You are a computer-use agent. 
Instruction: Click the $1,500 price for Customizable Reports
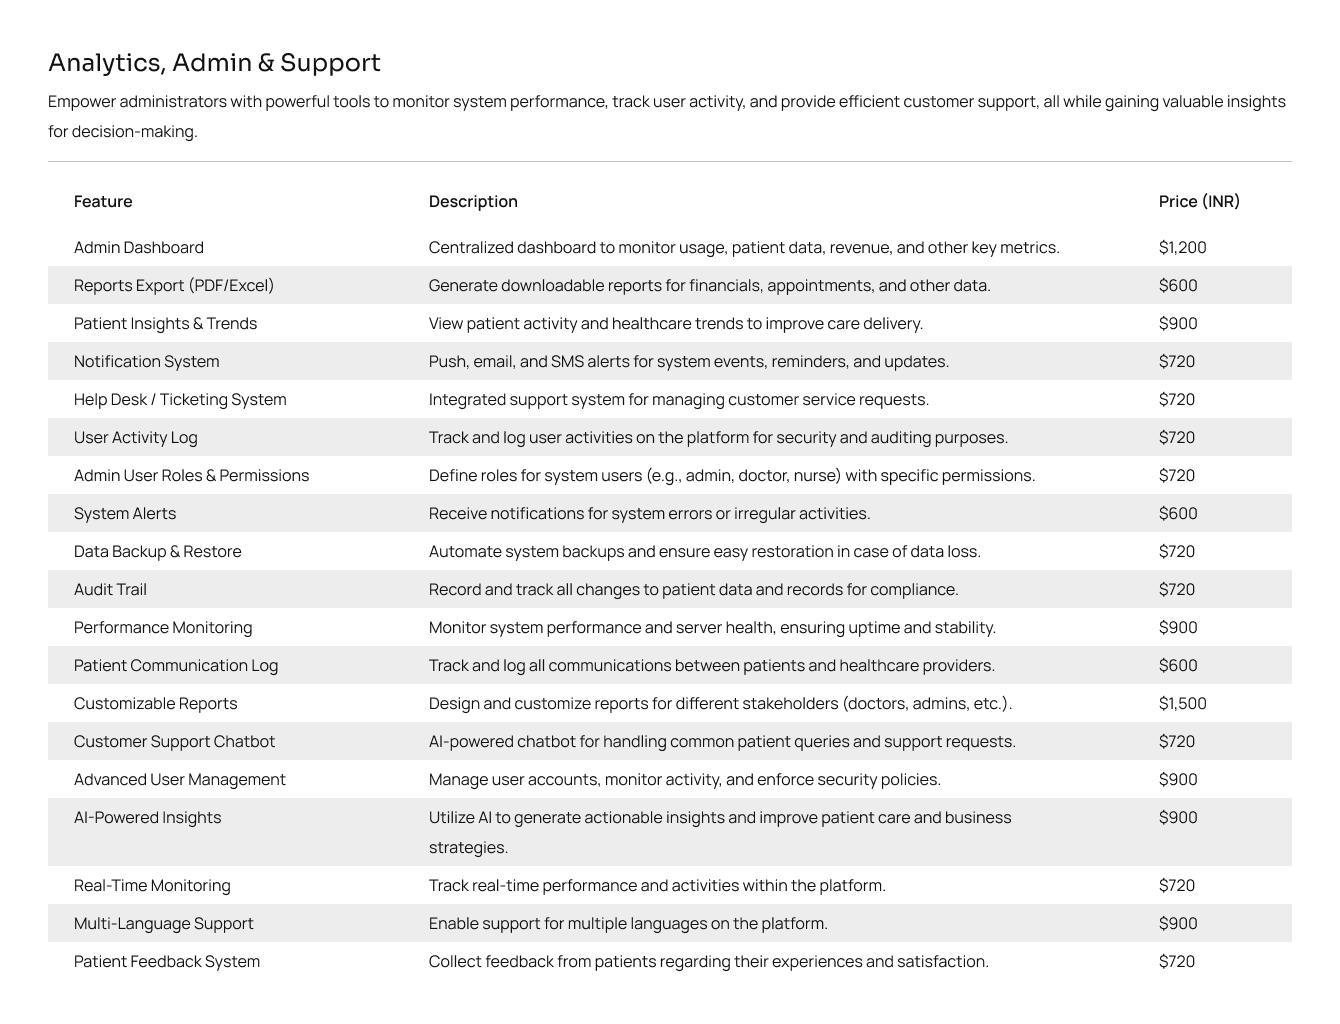pos(1182,703)
